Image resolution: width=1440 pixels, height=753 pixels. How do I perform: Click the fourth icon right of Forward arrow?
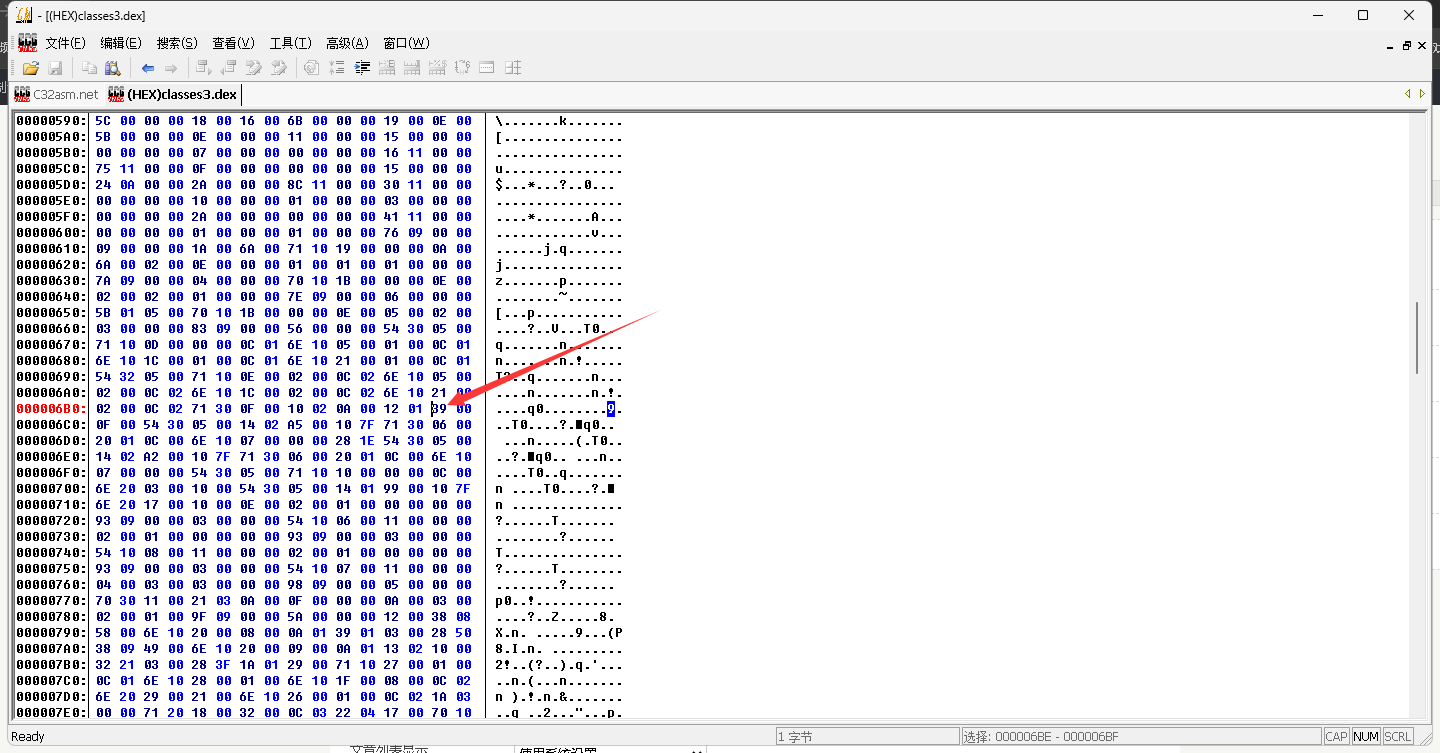[x=279, y=68]
